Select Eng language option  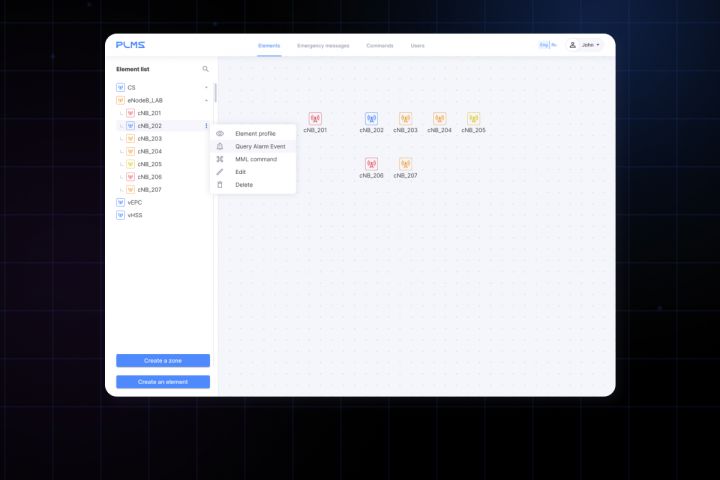pyautogui.click(x=544, y=45)
